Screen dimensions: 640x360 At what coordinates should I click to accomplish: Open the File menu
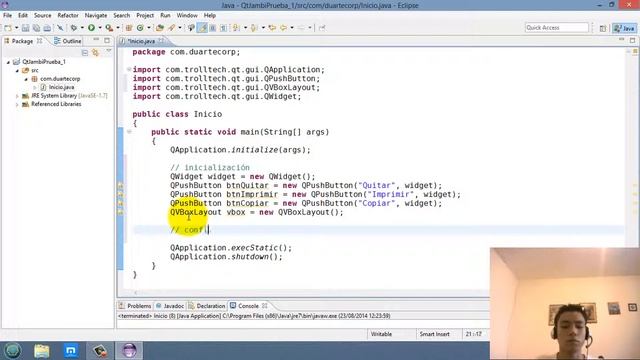(x=7, y=15)
